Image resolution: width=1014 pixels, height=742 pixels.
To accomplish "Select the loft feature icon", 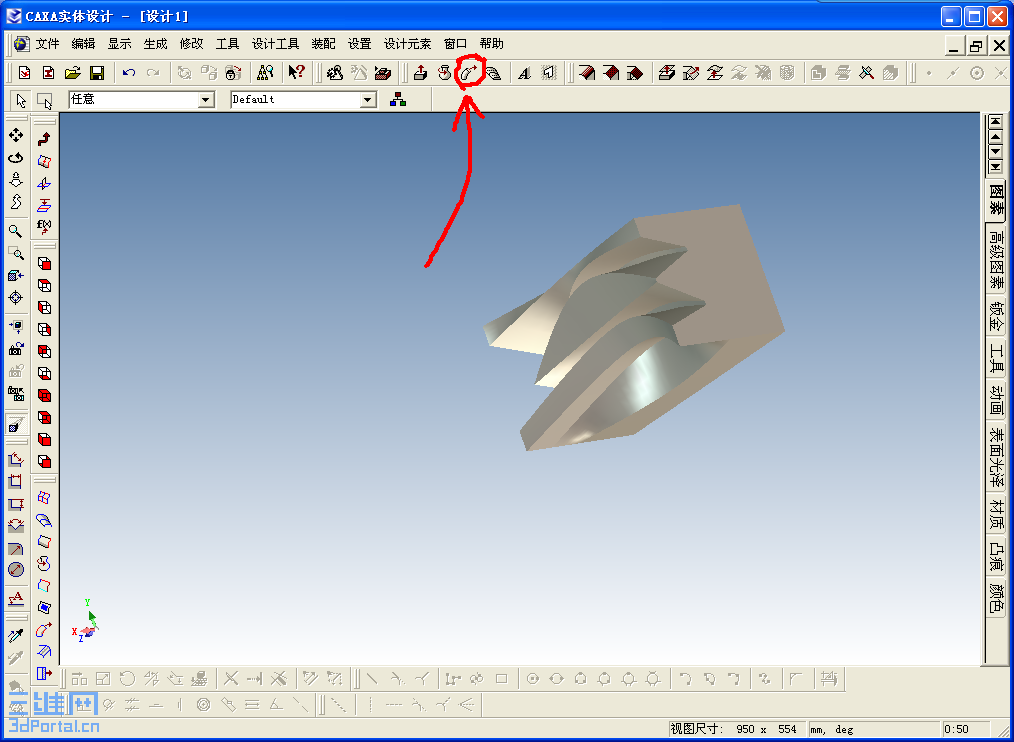I will click(493, 72).
